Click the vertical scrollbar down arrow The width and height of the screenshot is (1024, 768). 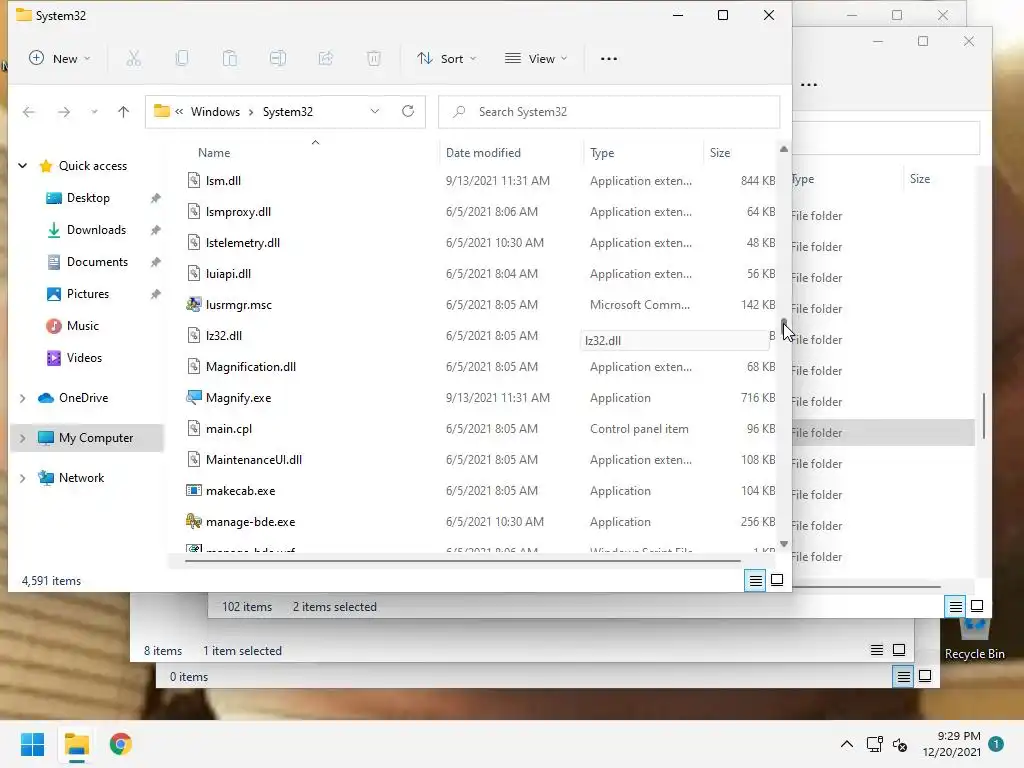click(784, 543)
